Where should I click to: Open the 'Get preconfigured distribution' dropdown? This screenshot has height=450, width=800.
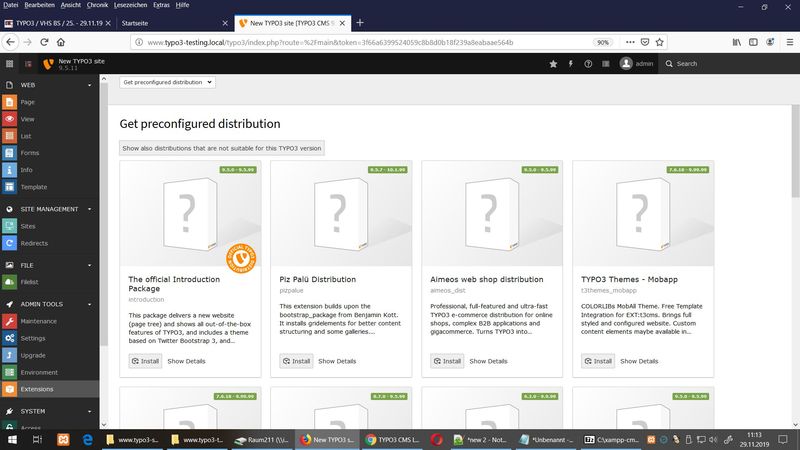pos(167,82)
